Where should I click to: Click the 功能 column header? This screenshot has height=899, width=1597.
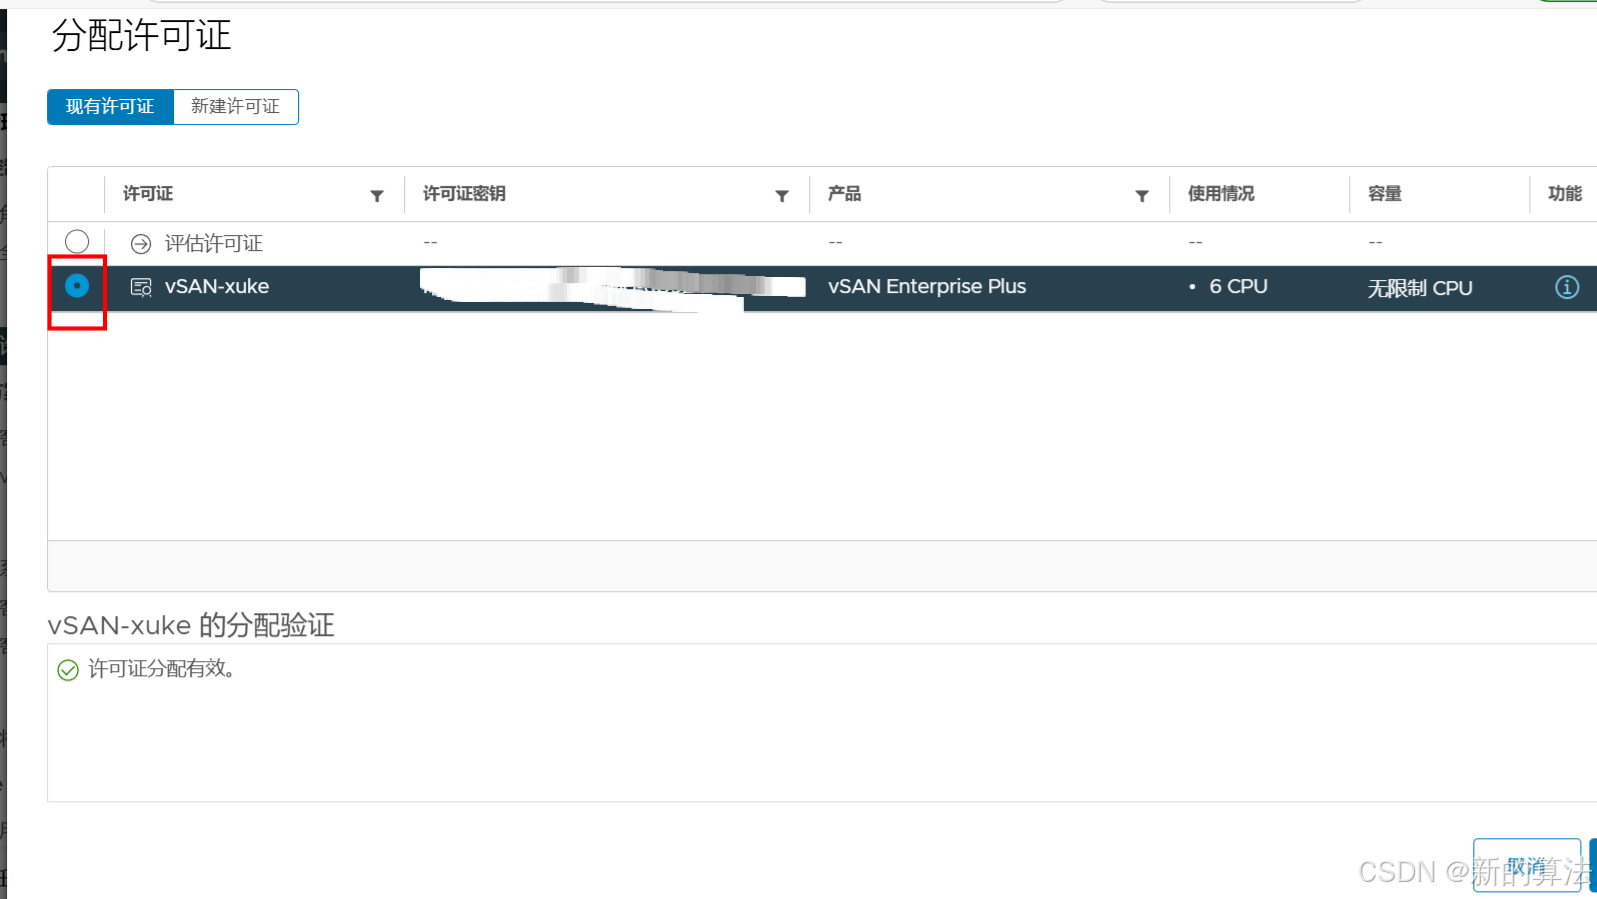[x=1565, y=194]
